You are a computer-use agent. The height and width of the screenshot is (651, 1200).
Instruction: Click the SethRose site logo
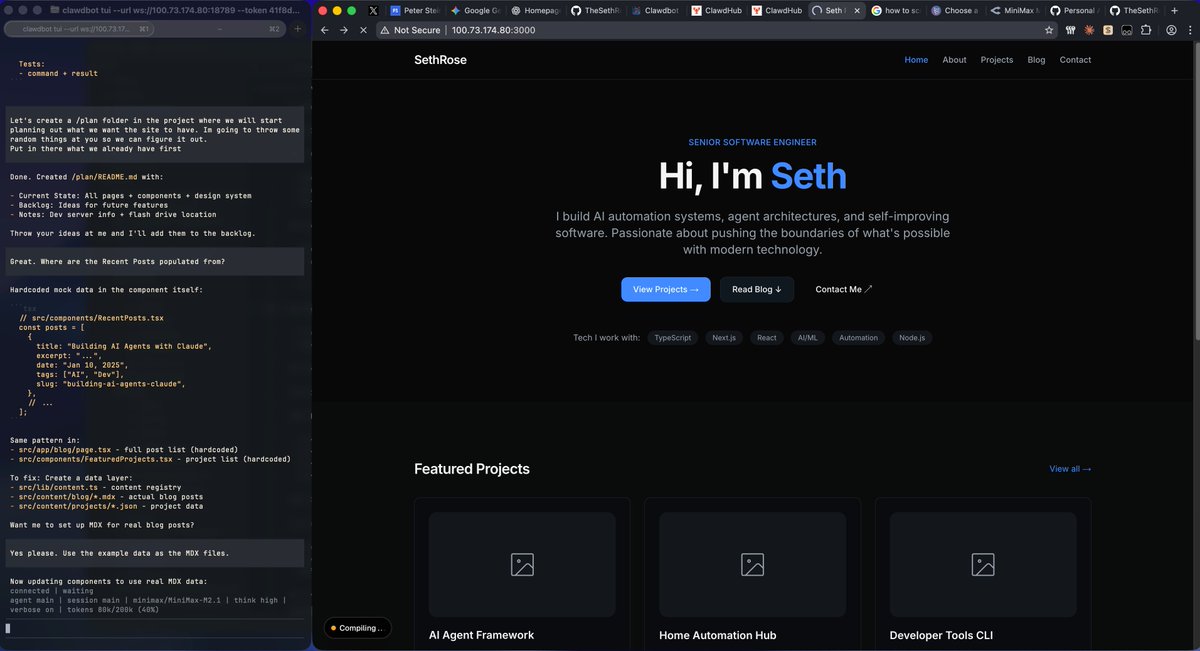click(x=440, y=60)
